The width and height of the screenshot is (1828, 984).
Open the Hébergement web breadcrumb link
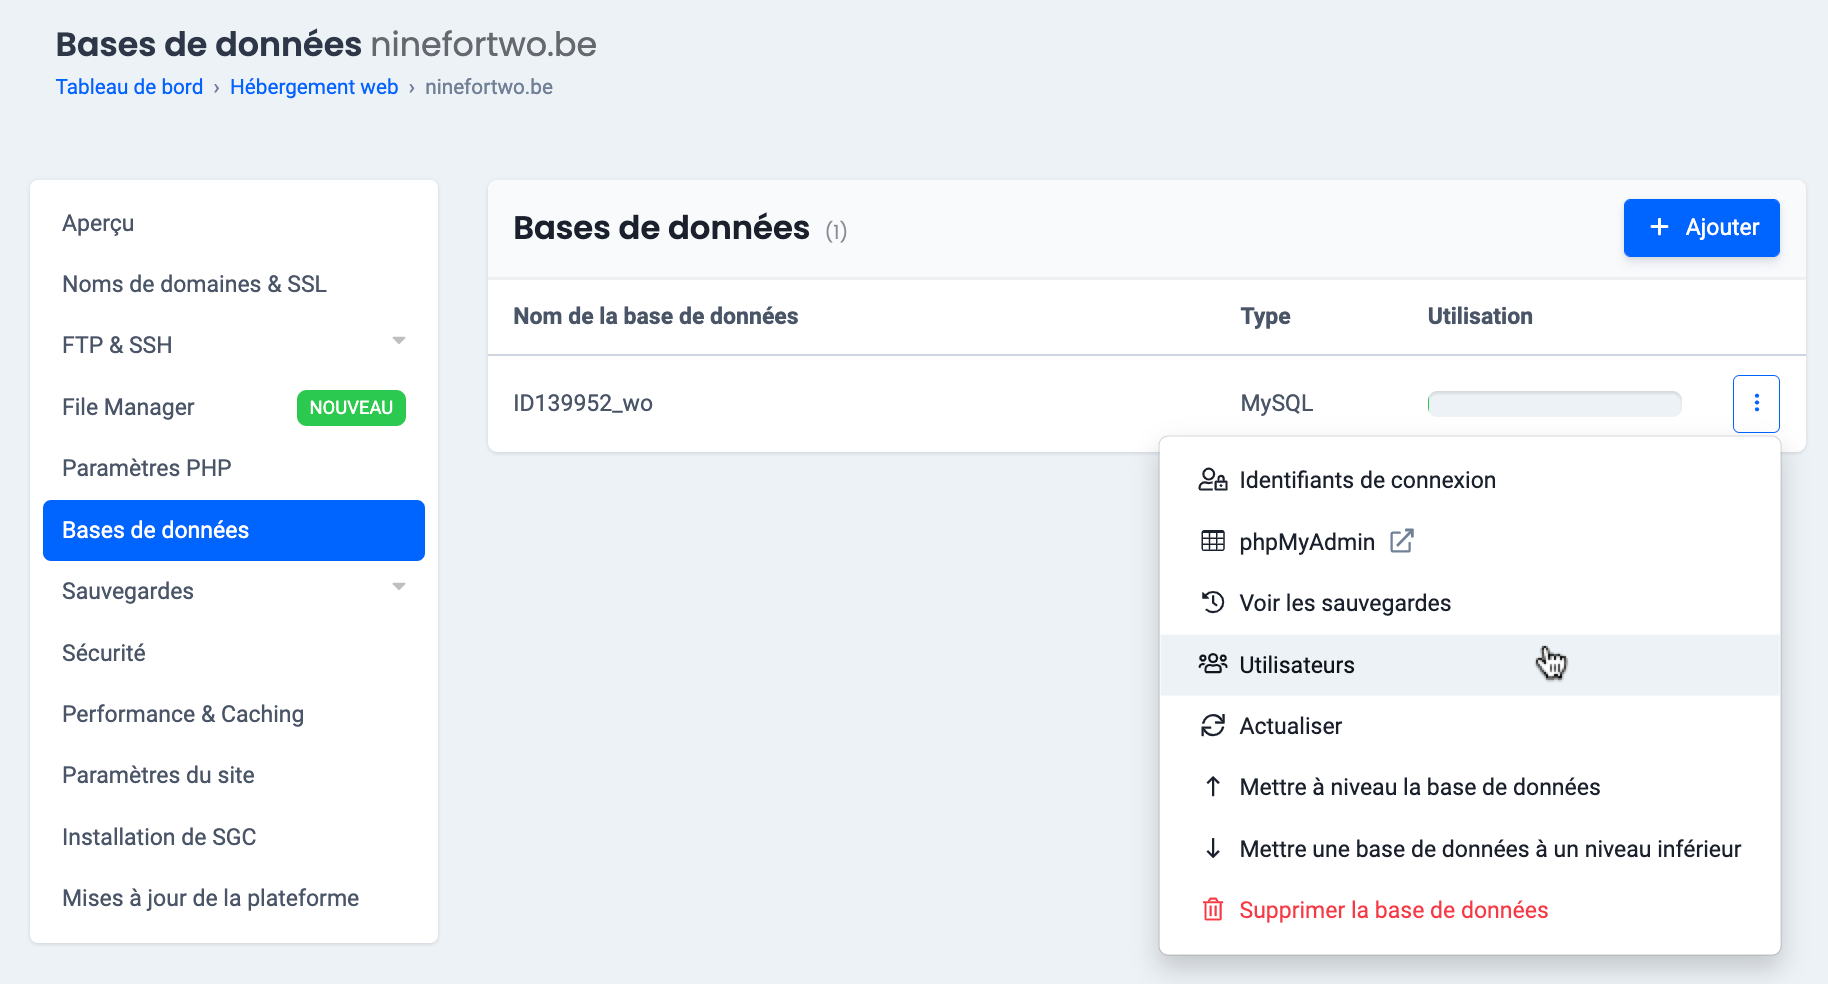click(x=314, y=87)
